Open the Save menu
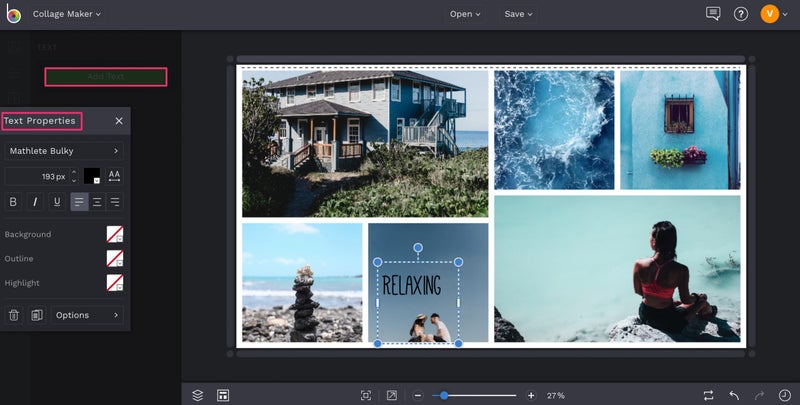Image resolution: width=800 pixels, height=405 pixels. [x=518, y=14]
